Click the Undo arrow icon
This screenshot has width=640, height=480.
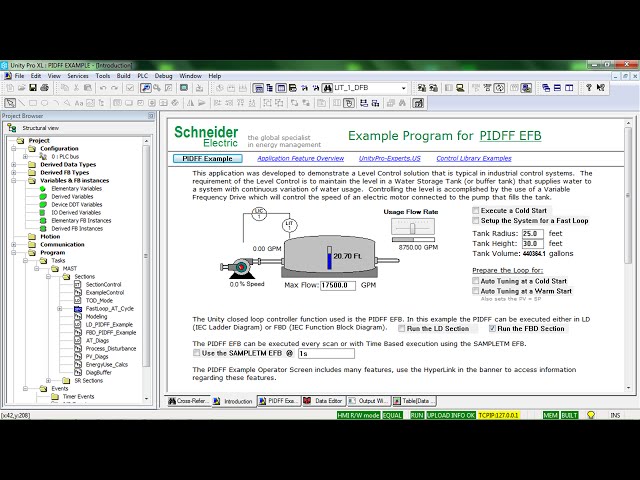103,88
